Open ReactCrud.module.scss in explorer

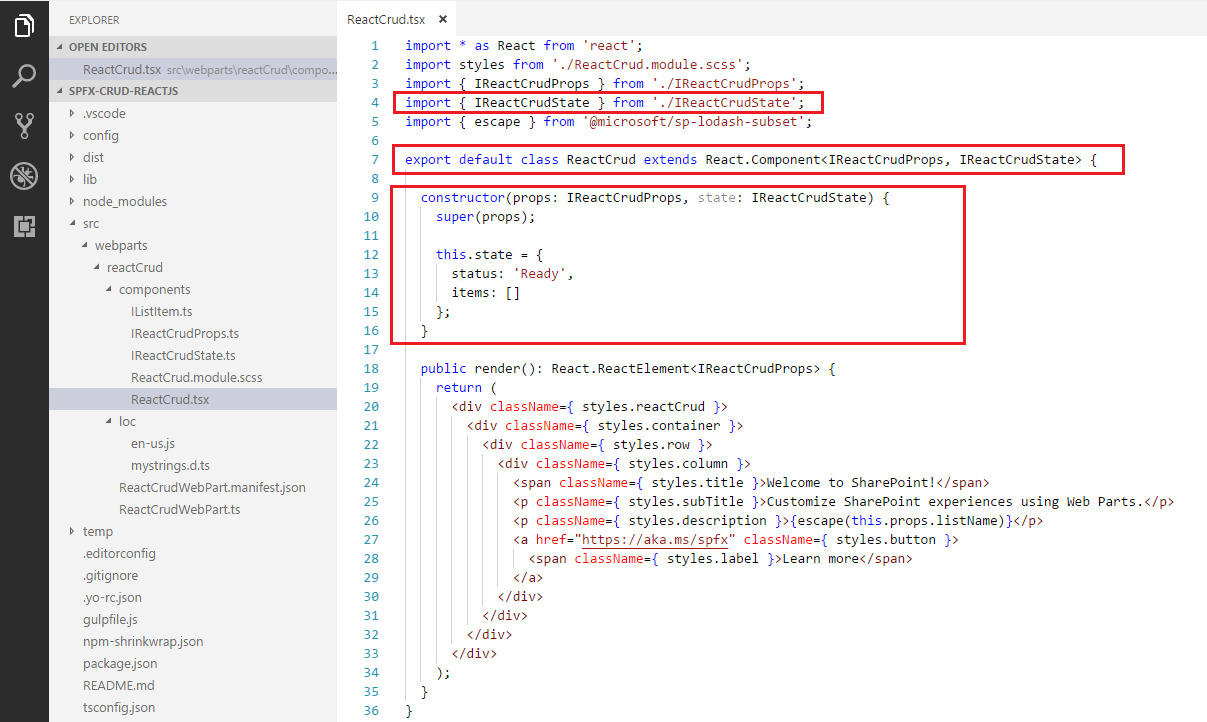click(x=196, y=377)
